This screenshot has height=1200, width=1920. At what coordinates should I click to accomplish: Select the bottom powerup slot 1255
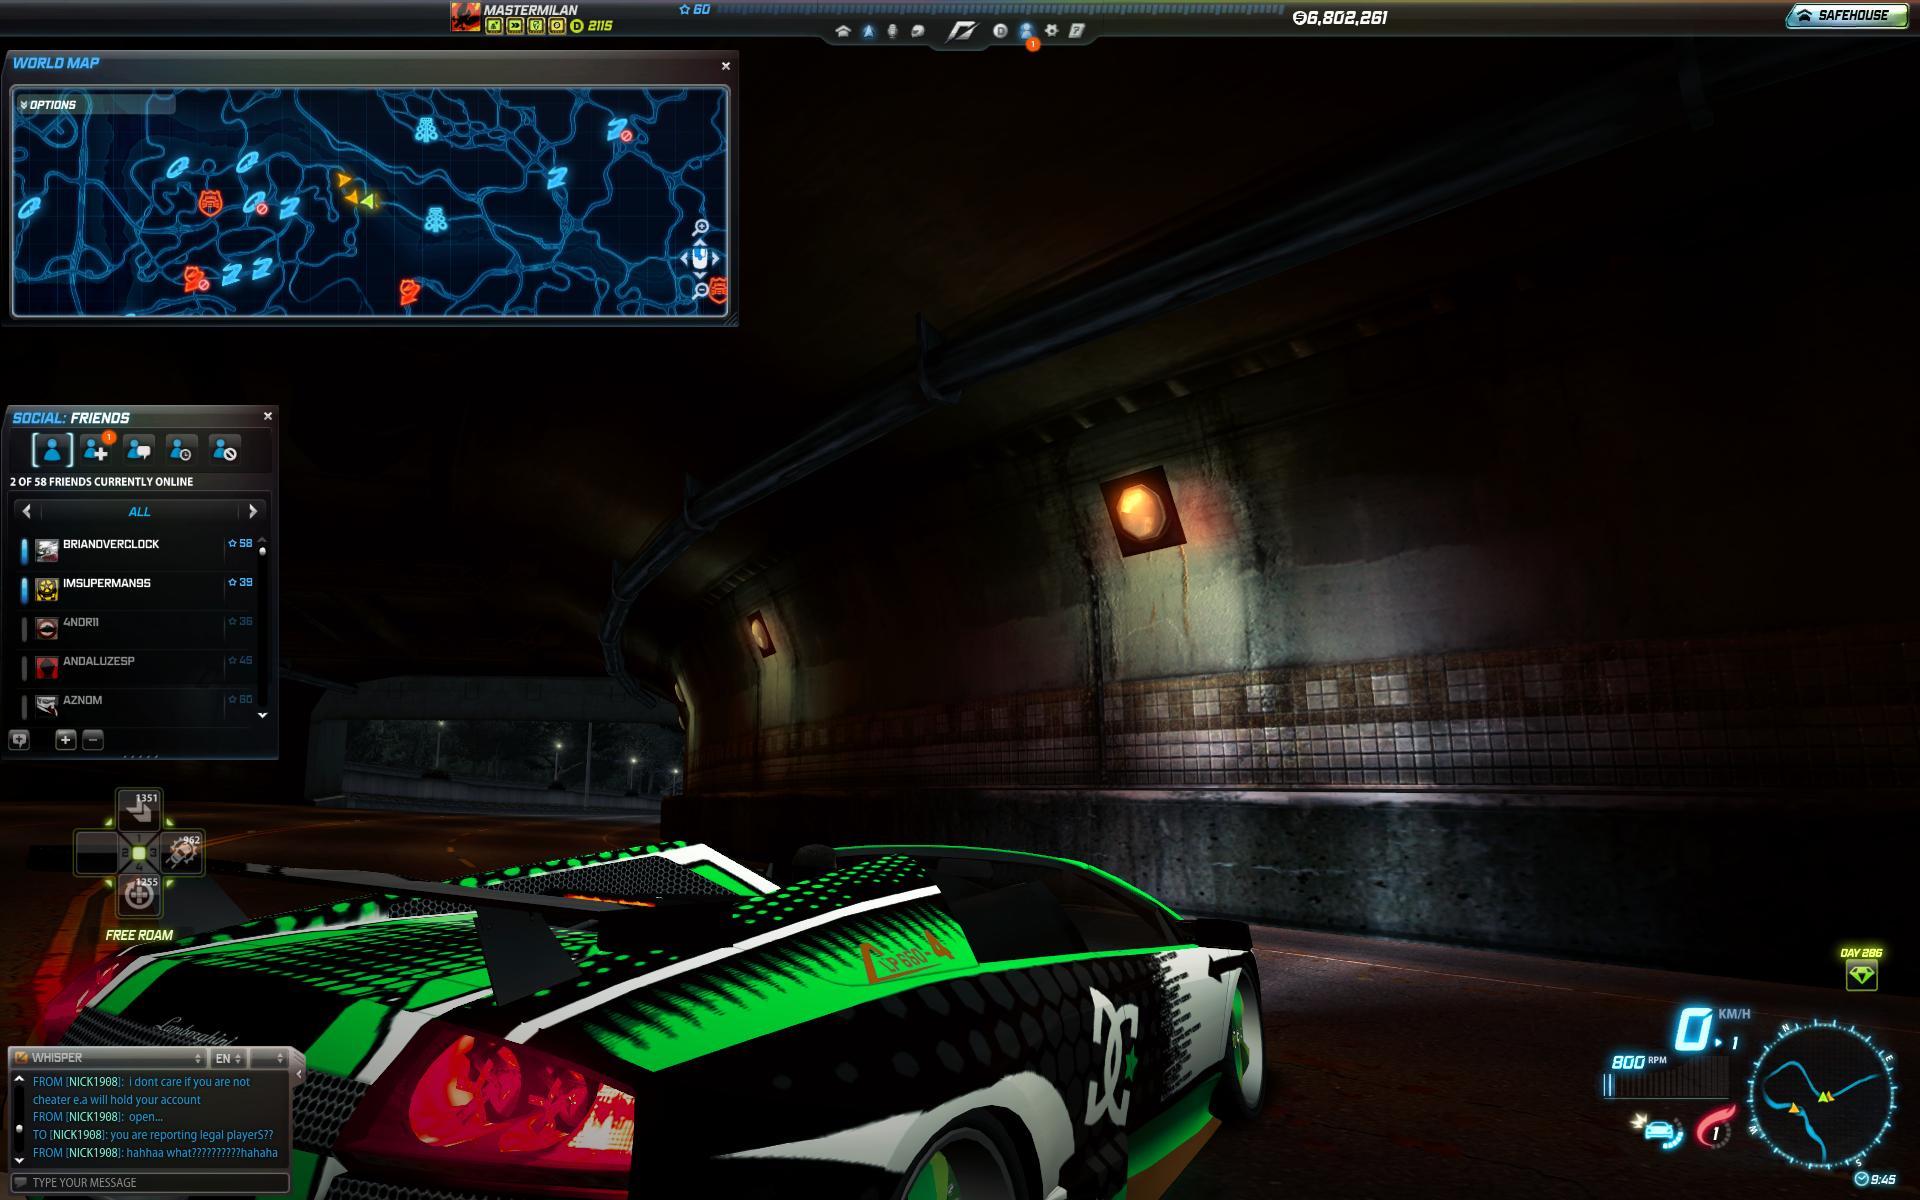coord(139,895)
